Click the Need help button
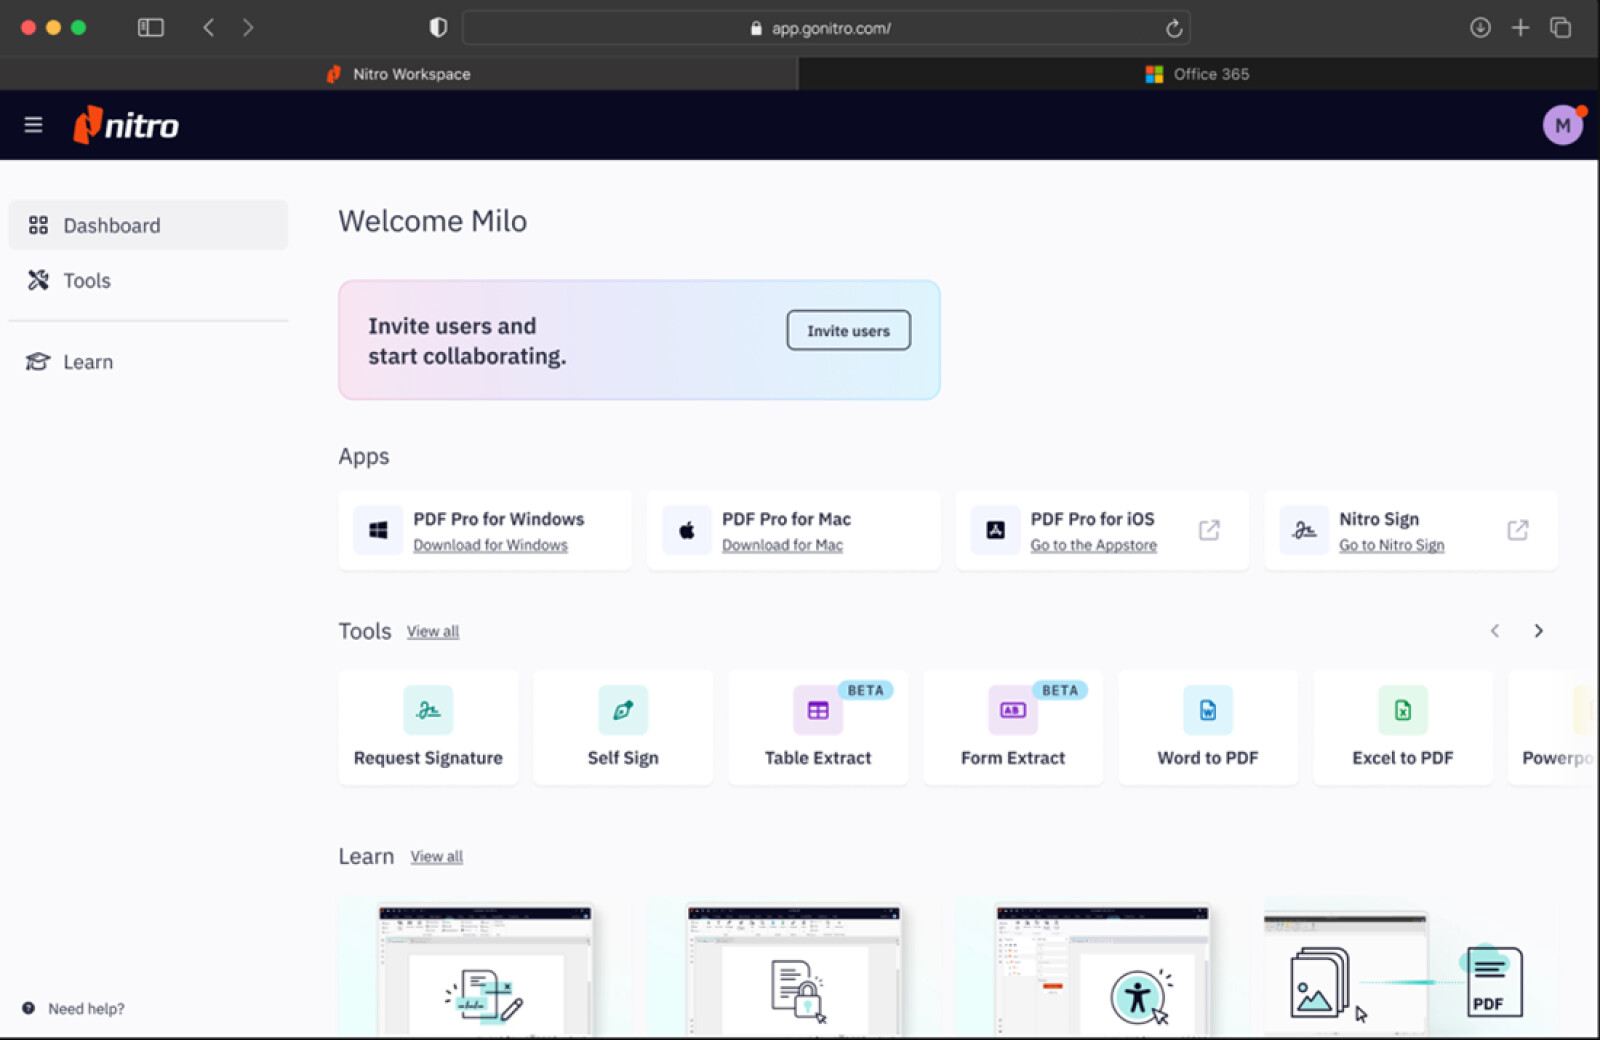1600x1040 pixels. click(x=72, y=1008)
